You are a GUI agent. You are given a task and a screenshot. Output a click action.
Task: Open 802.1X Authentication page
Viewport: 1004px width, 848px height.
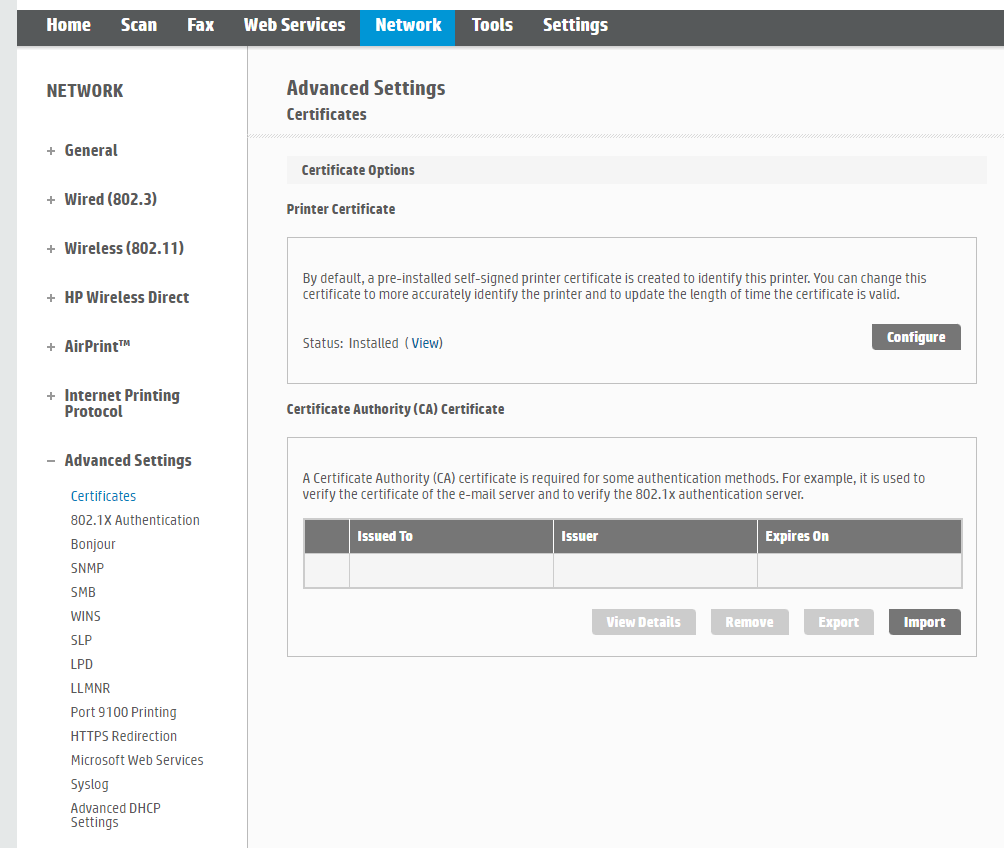(x=135, y=520)
